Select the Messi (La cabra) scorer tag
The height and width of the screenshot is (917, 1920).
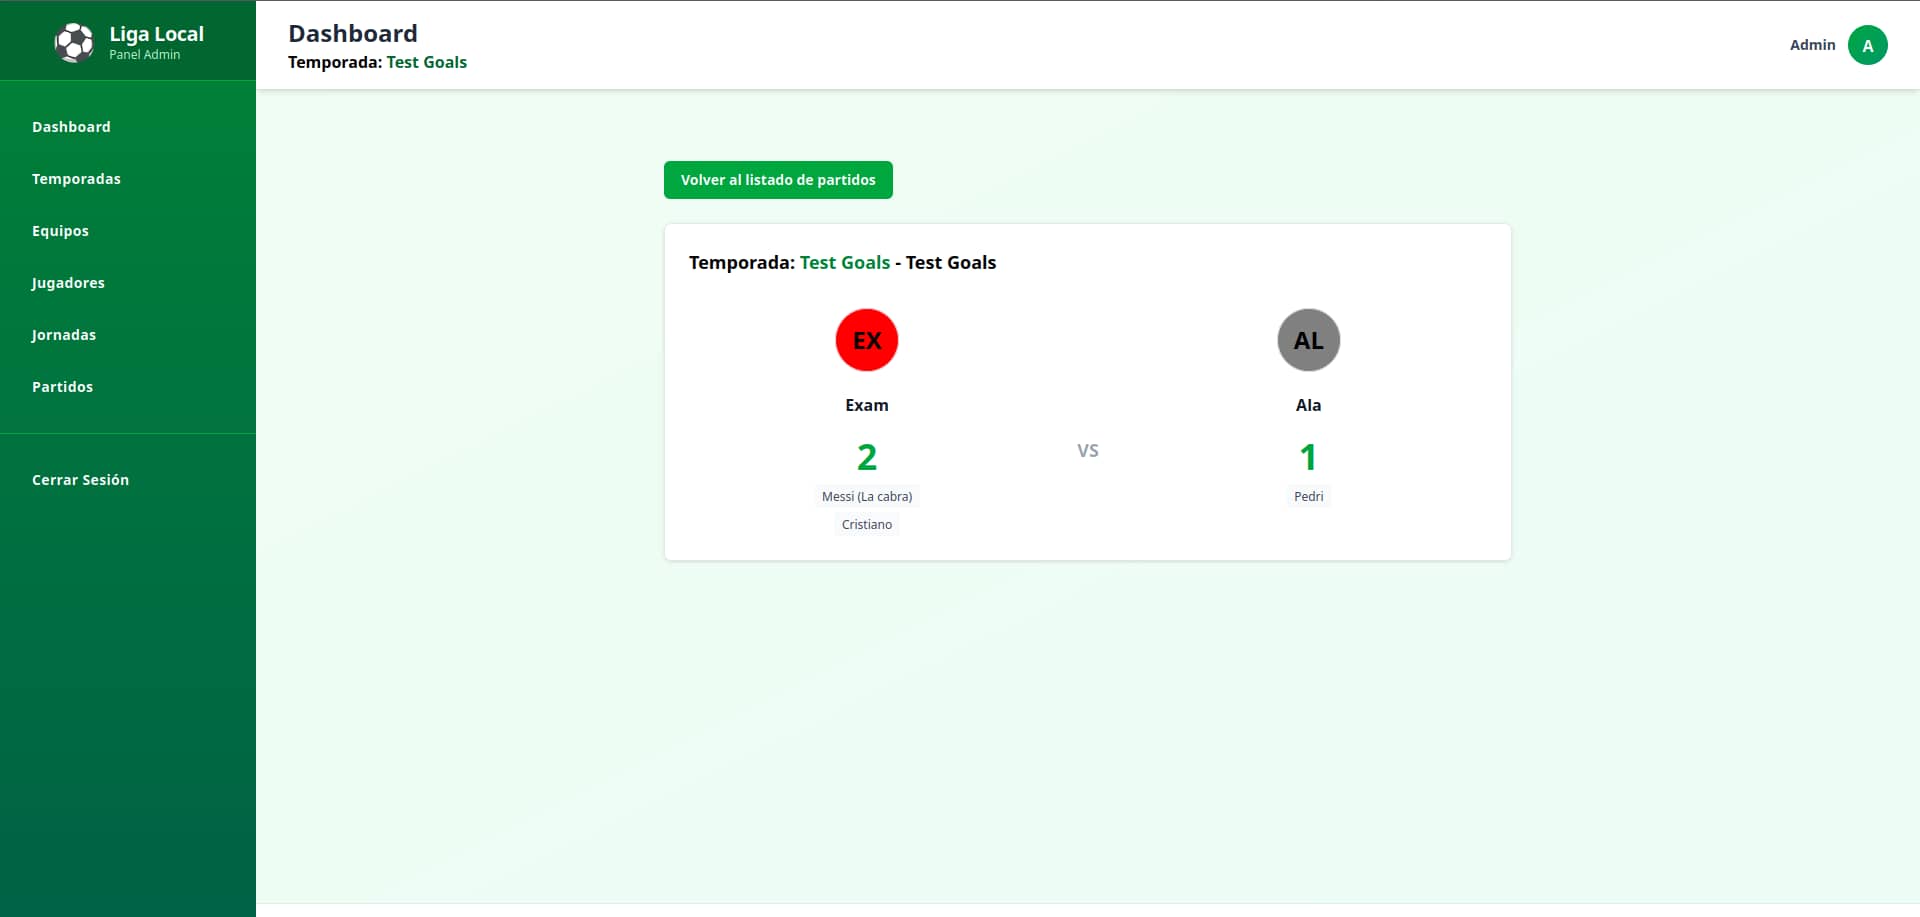click(867, 496)
